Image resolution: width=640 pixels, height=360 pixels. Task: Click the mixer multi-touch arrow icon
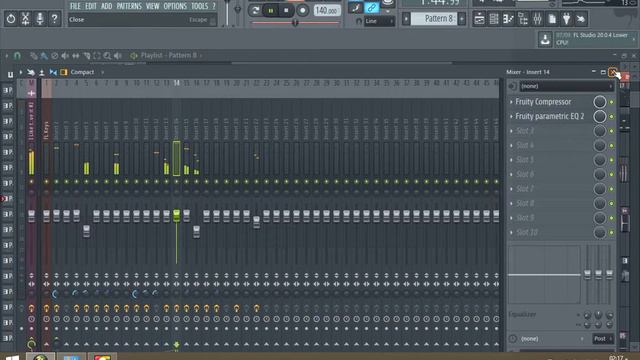click(31, 72)
